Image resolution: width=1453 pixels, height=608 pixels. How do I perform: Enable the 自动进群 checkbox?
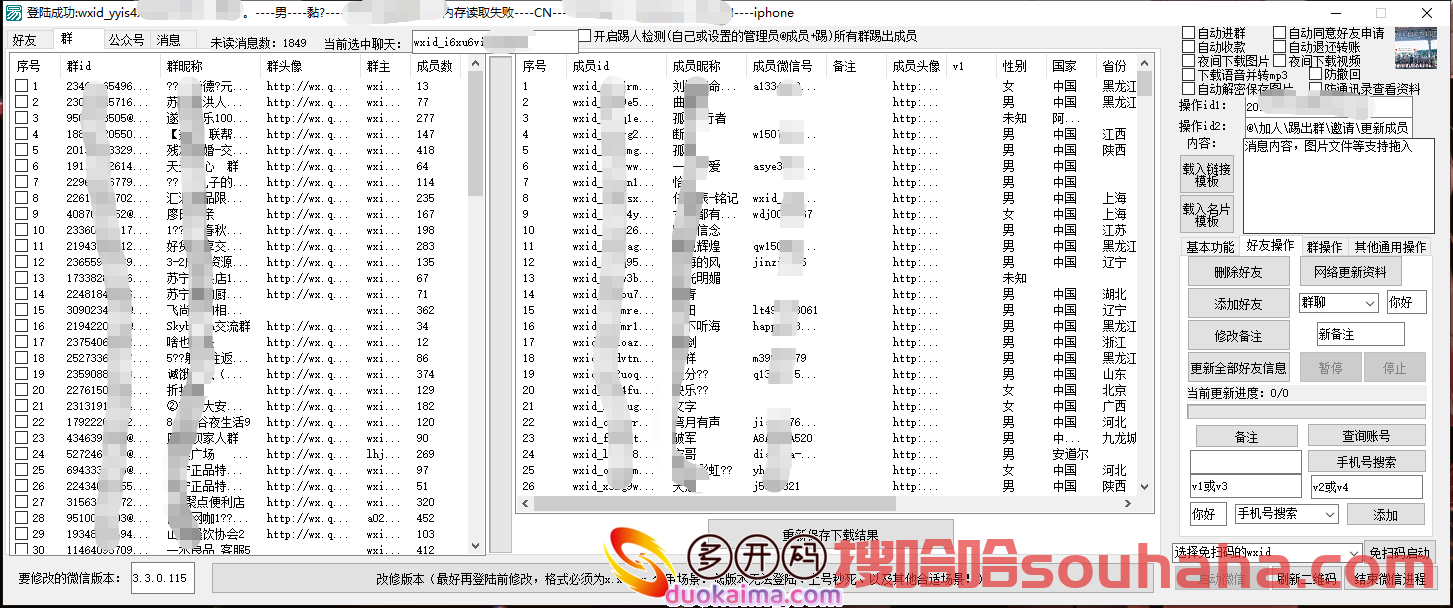point(1189,33)
